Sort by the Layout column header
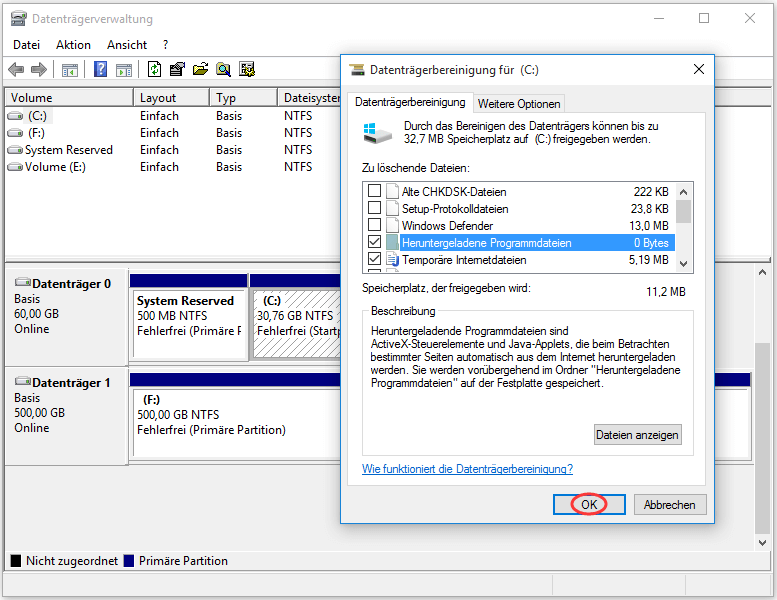The height and width of the screenshot is (600, 777). 171,98
